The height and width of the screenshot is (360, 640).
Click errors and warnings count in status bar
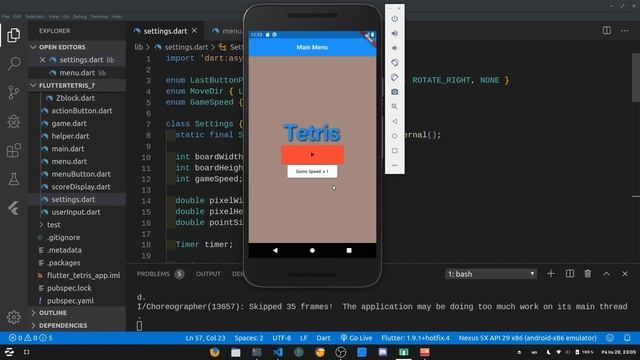click(x=31, y=338)
